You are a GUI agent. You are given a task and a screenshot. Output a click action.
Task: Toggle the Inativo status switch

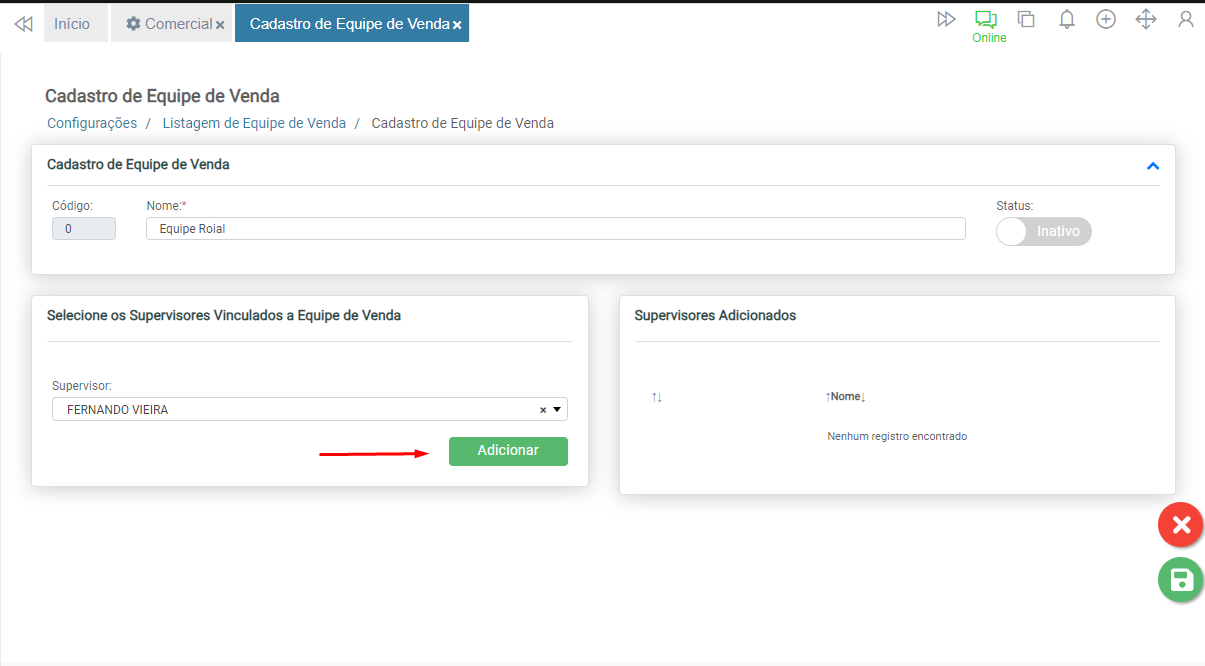(x=1043, y=231)
